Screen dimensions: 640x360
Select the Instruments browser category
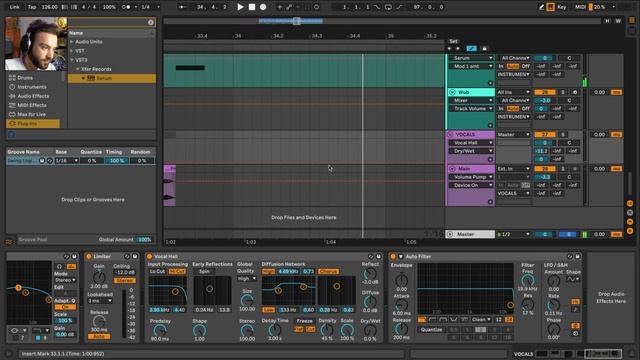(32, 87)
